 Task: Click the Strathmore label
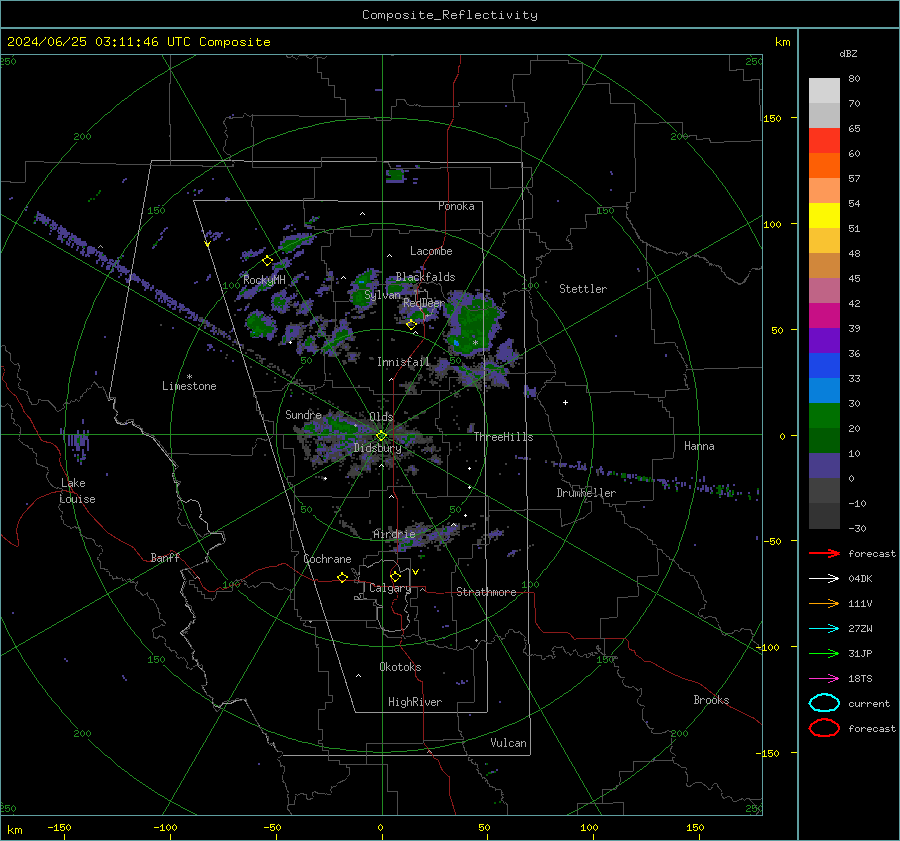(486, 592)
